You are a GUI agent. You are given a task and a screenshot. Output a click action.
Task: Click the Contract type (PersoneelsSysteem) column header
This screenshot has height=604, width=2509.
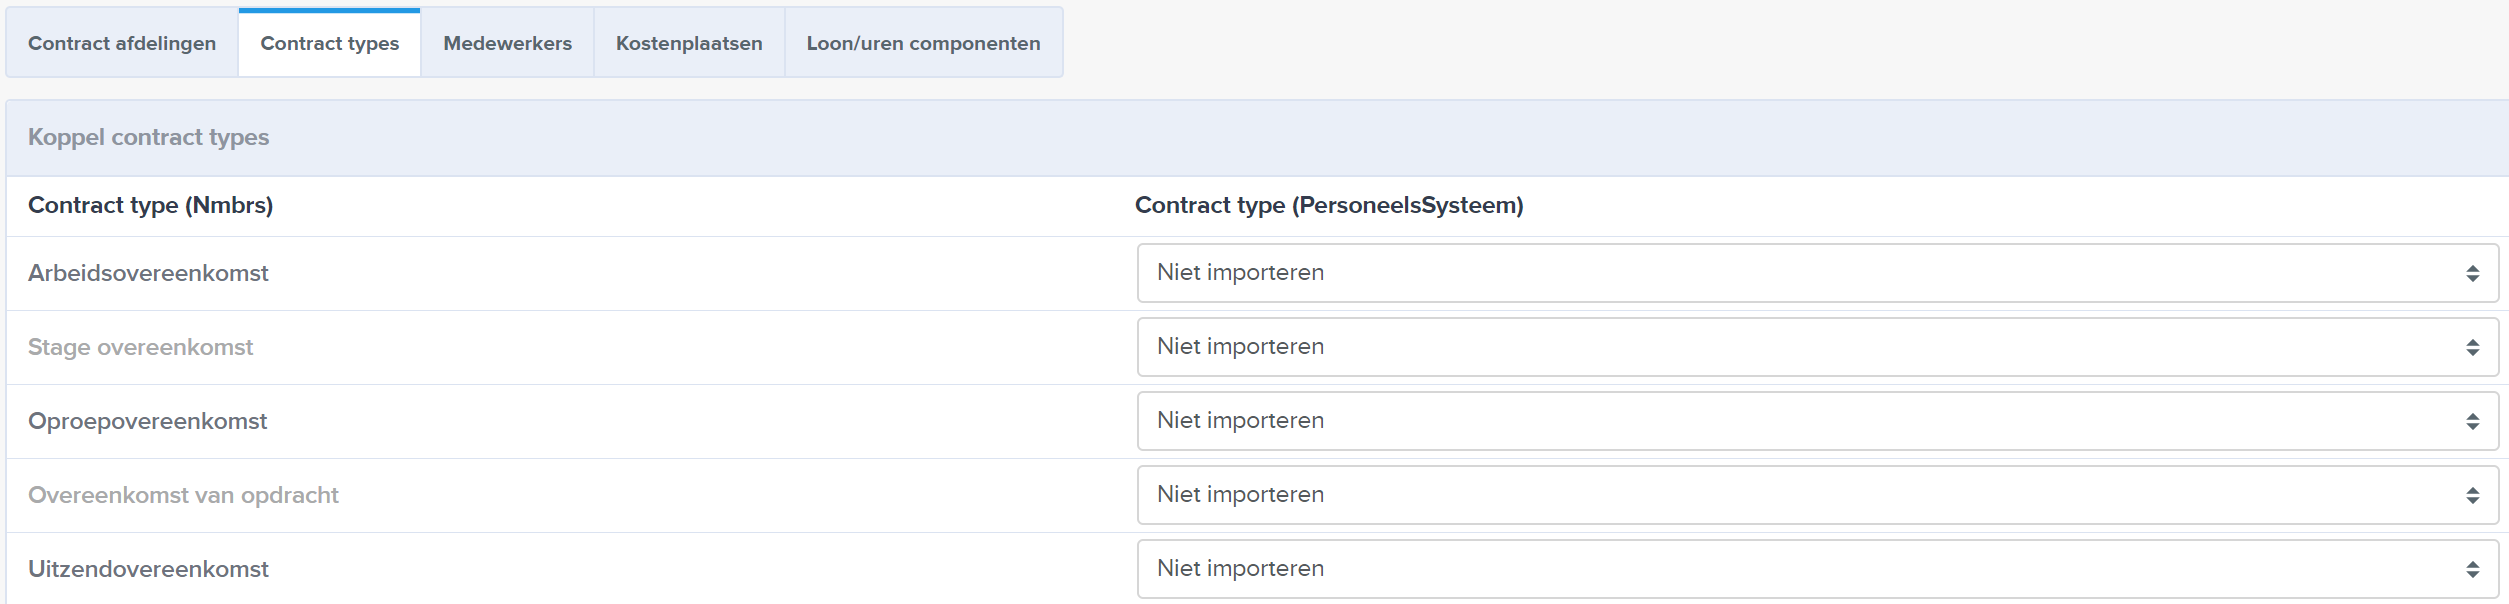pyautogui.click(x=1329, y=205)
